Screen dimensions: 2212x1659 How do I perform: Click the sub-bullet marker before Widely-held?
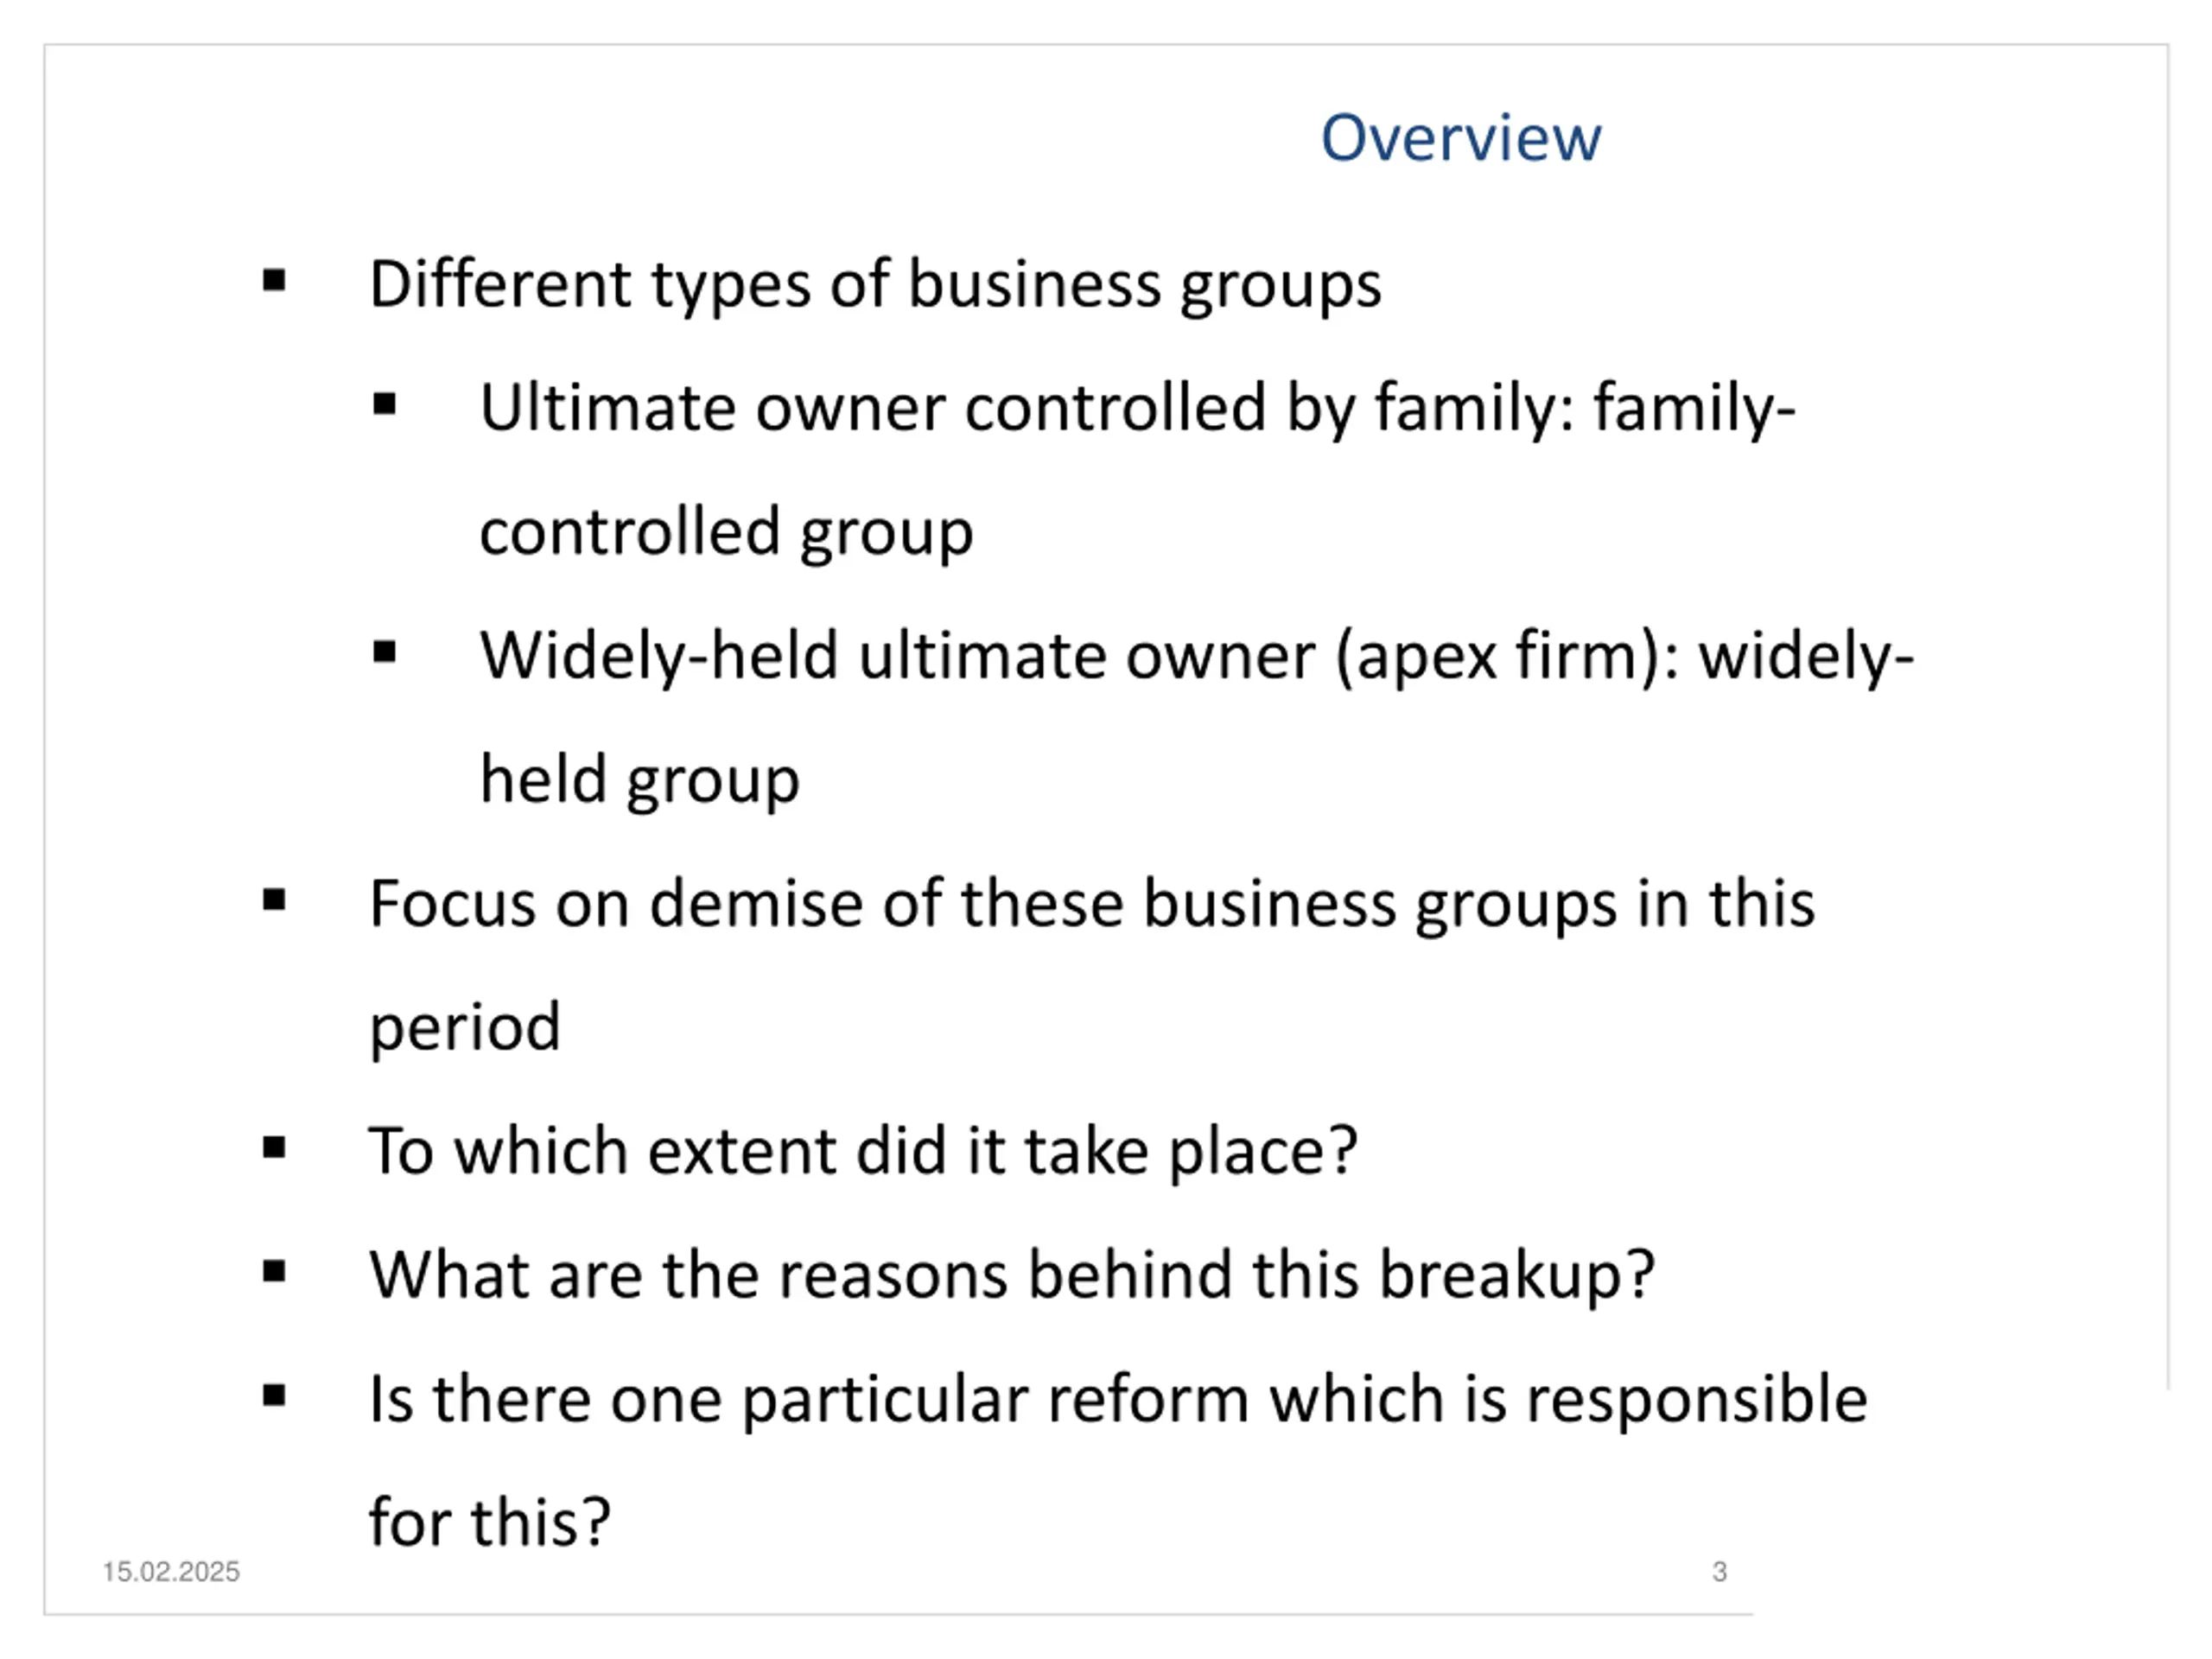(384, 653)
